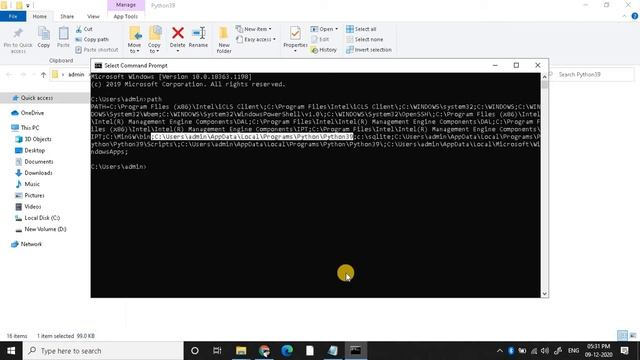The height and width of the screenshot is (360, 640).
Task: Click the History button
Action: (x=324, y=50)
